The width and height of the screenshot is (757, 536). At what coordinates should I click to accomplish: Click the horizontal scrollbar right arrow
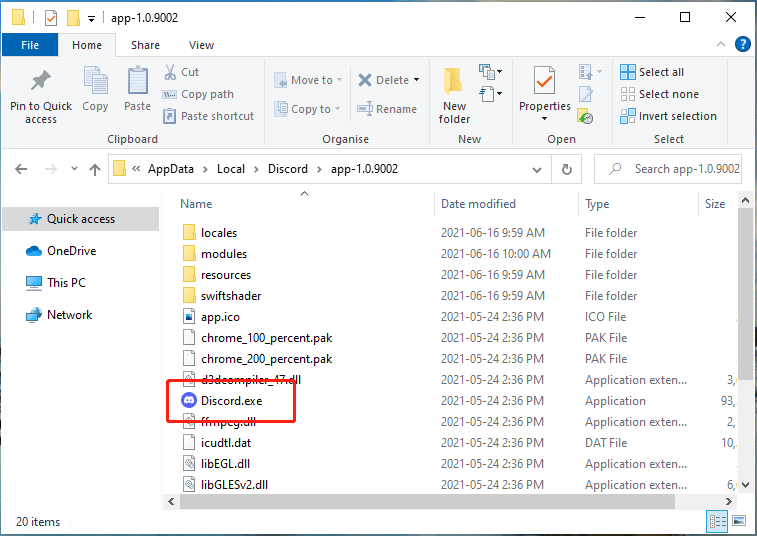pyautogui.click(x=729, y=501)
